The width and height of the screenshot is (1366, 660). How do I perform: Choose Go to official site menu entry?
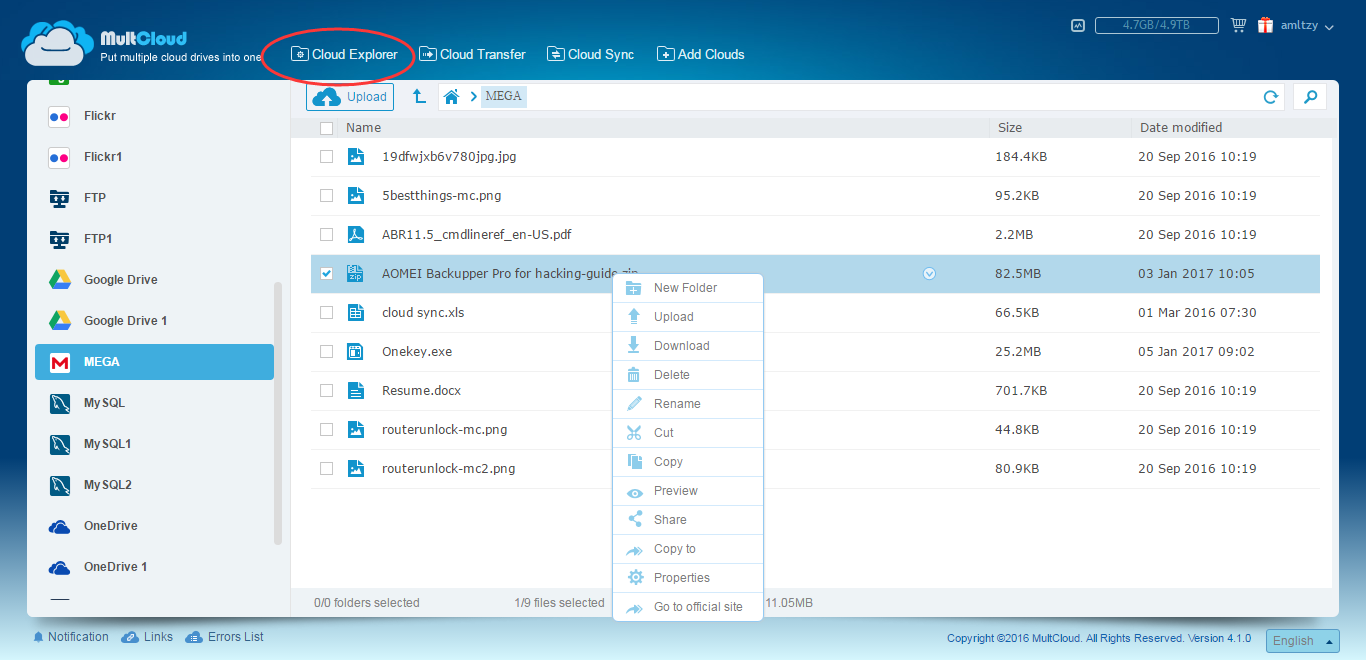pos(688,607)
